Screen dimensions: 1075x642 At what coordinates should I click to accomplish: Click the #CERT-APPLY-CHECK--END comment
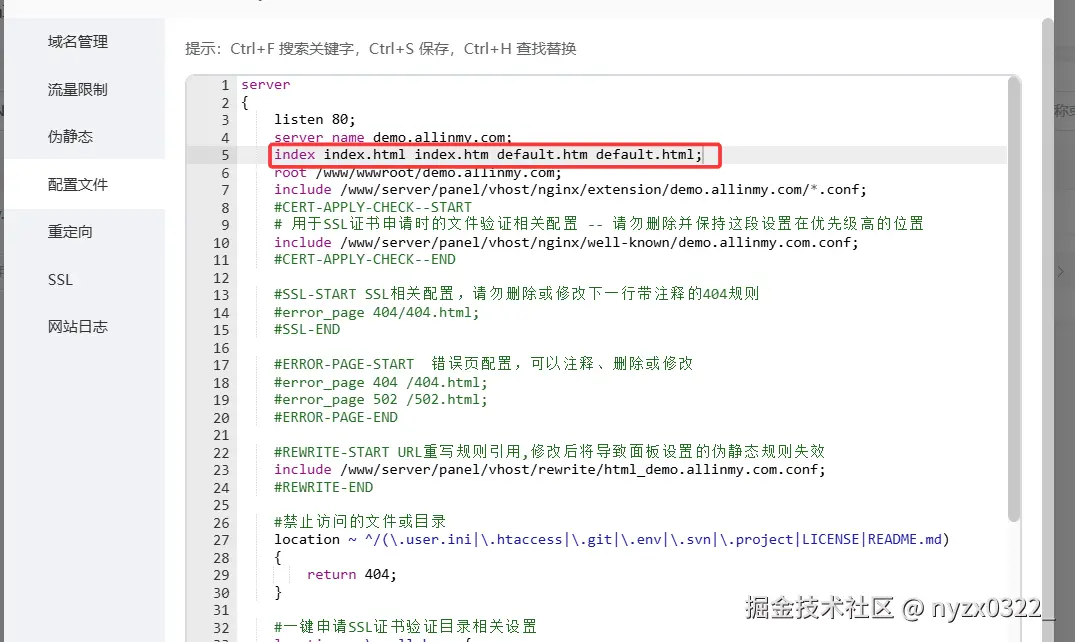tap(365, 260)
